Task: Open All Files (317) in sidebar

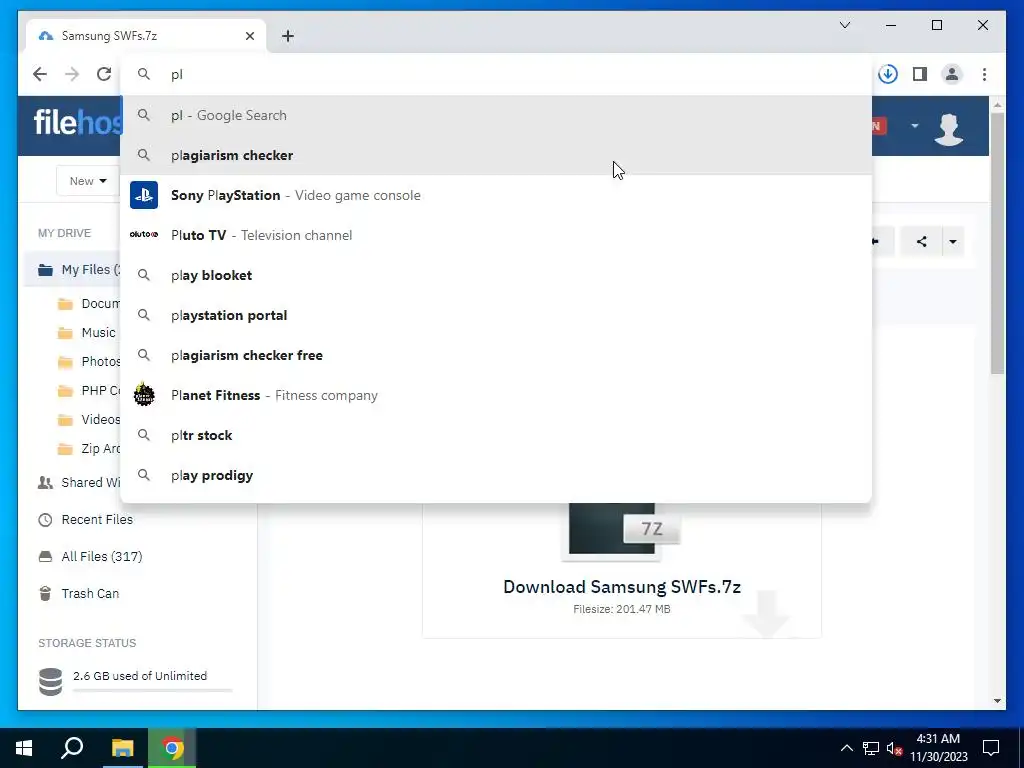Action: 90,556
